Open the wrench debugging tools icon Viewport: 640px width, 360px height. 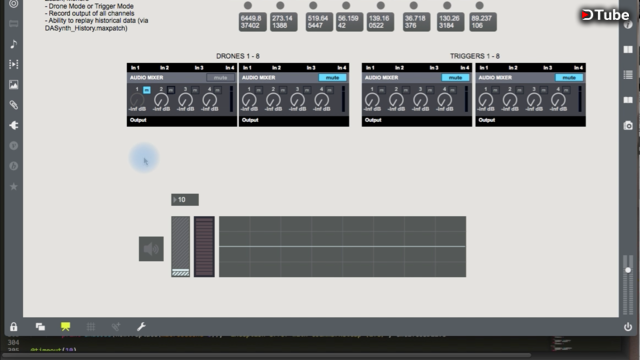141,327
